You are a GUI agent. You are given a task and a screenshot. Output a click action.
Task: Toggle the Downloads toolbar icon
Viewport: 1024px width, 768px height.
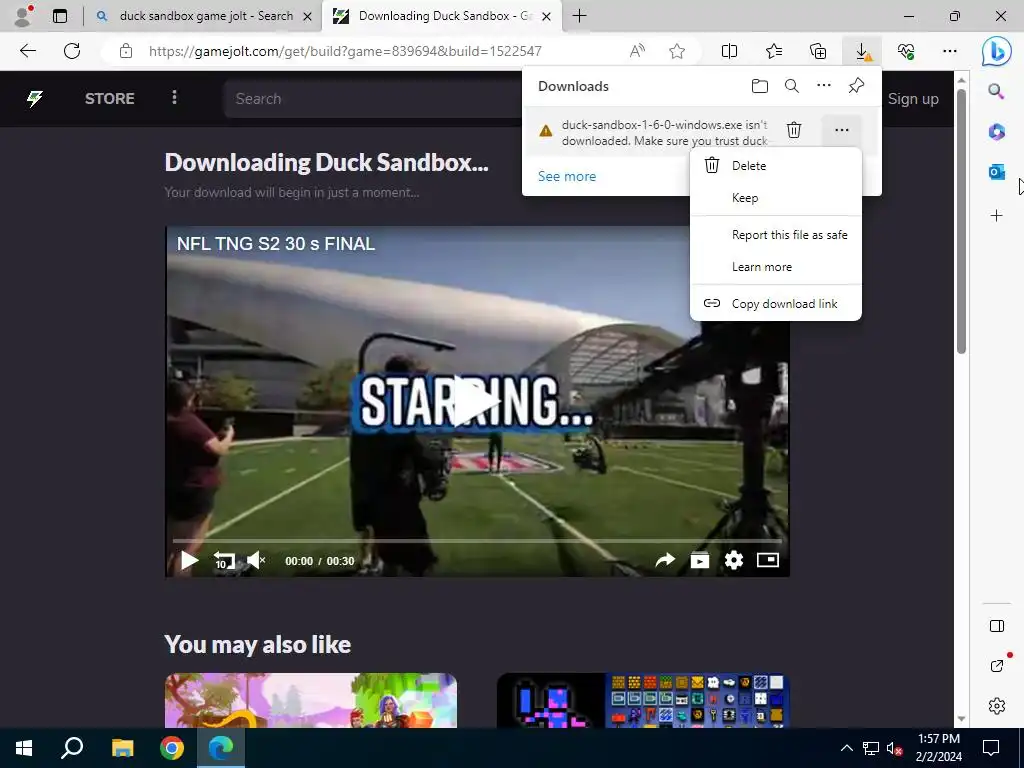click(x=863, y=51)
